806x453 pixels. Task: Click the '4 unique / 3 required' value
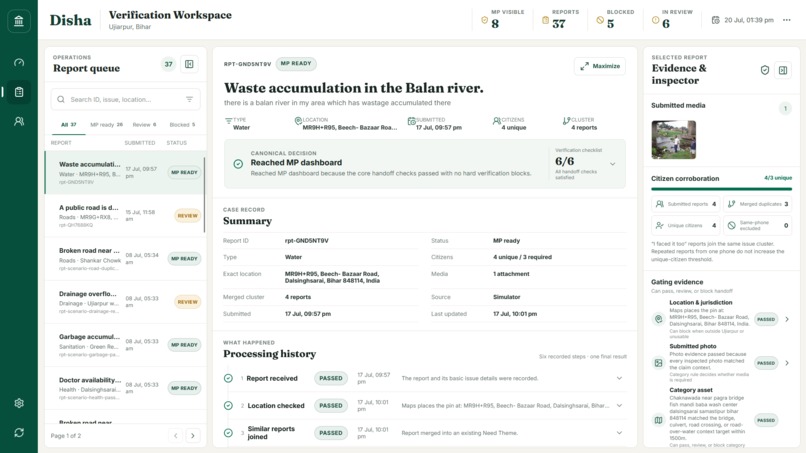[x=522, y=257]
